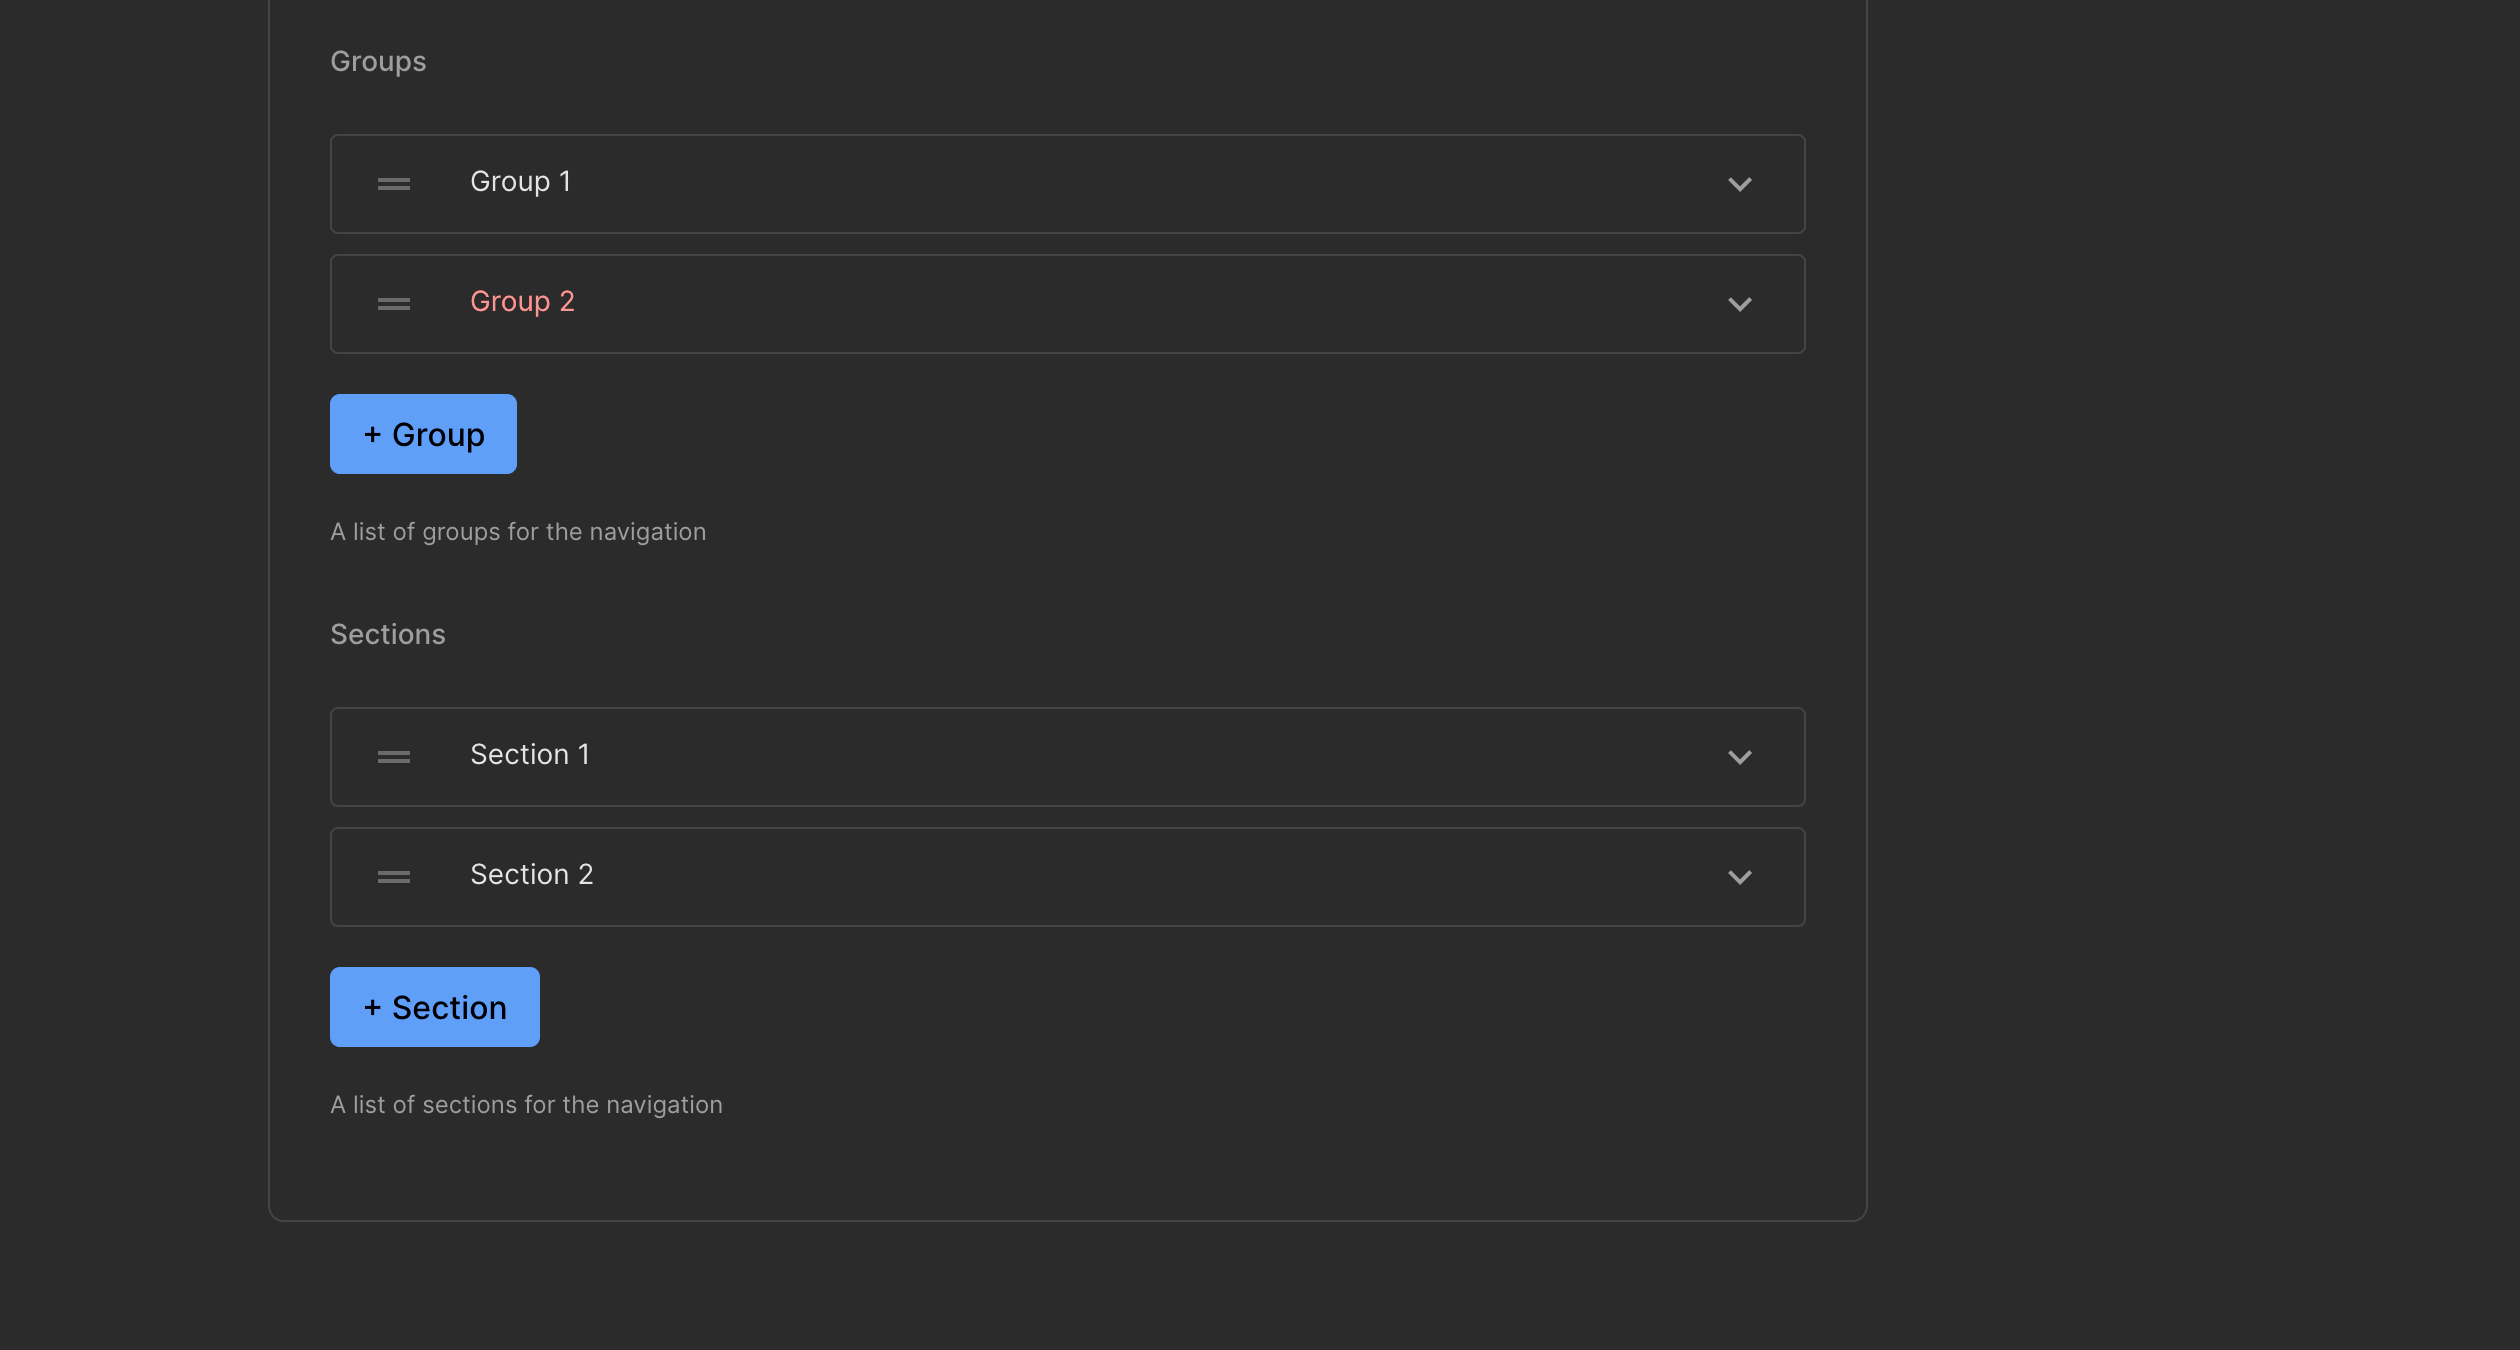Select the Group 1 title text
This screenshot has height=1350, width=2520.
pos(520,182)
